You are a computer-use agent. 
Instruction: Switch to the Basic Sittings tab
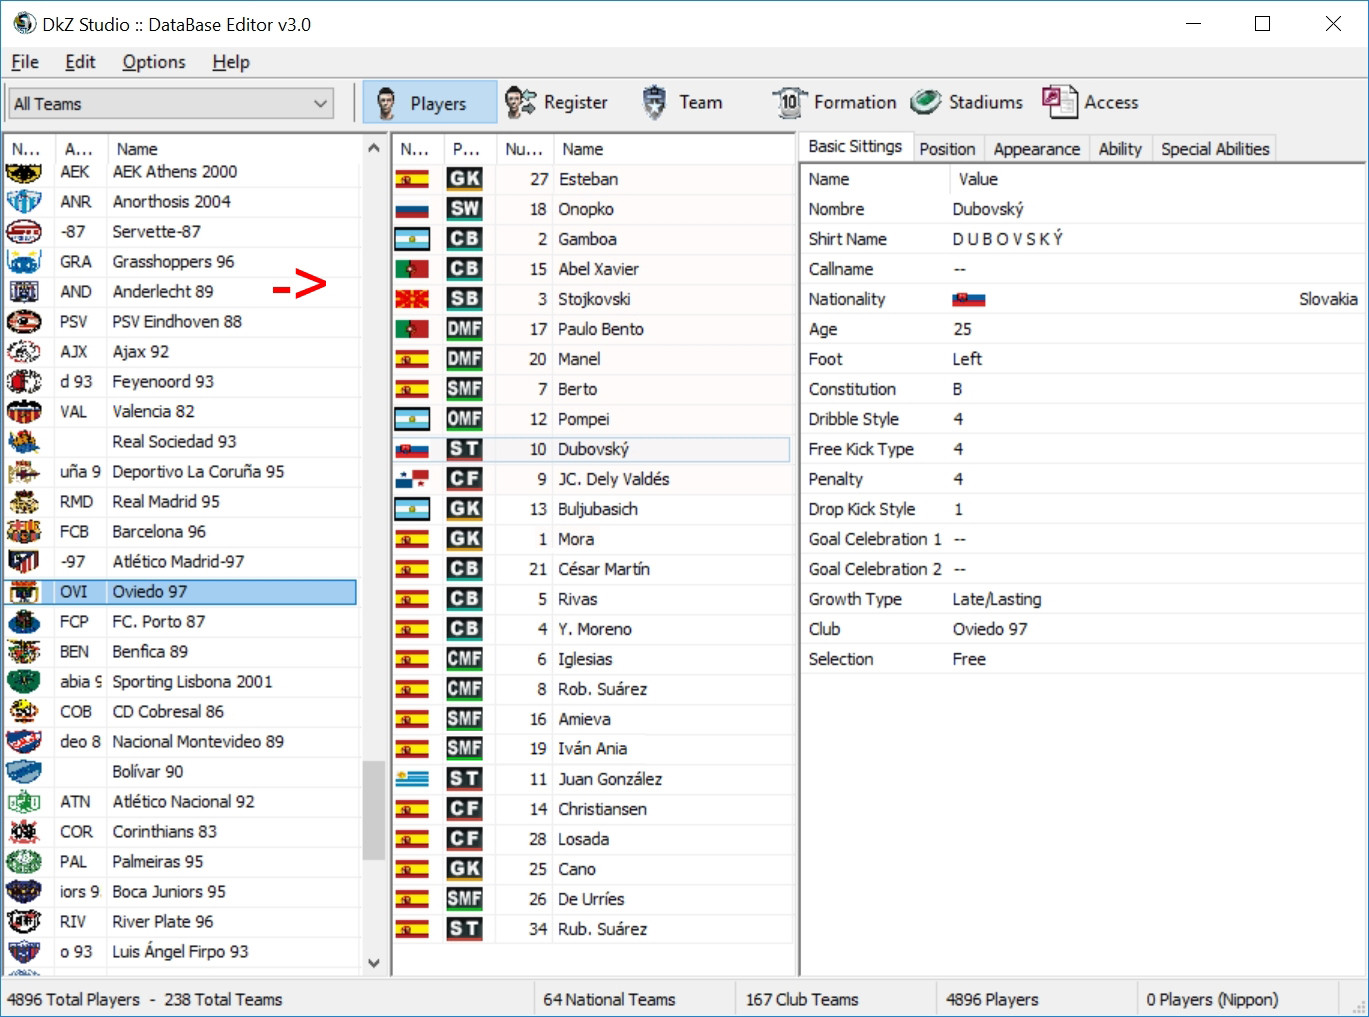click(855, 146)
